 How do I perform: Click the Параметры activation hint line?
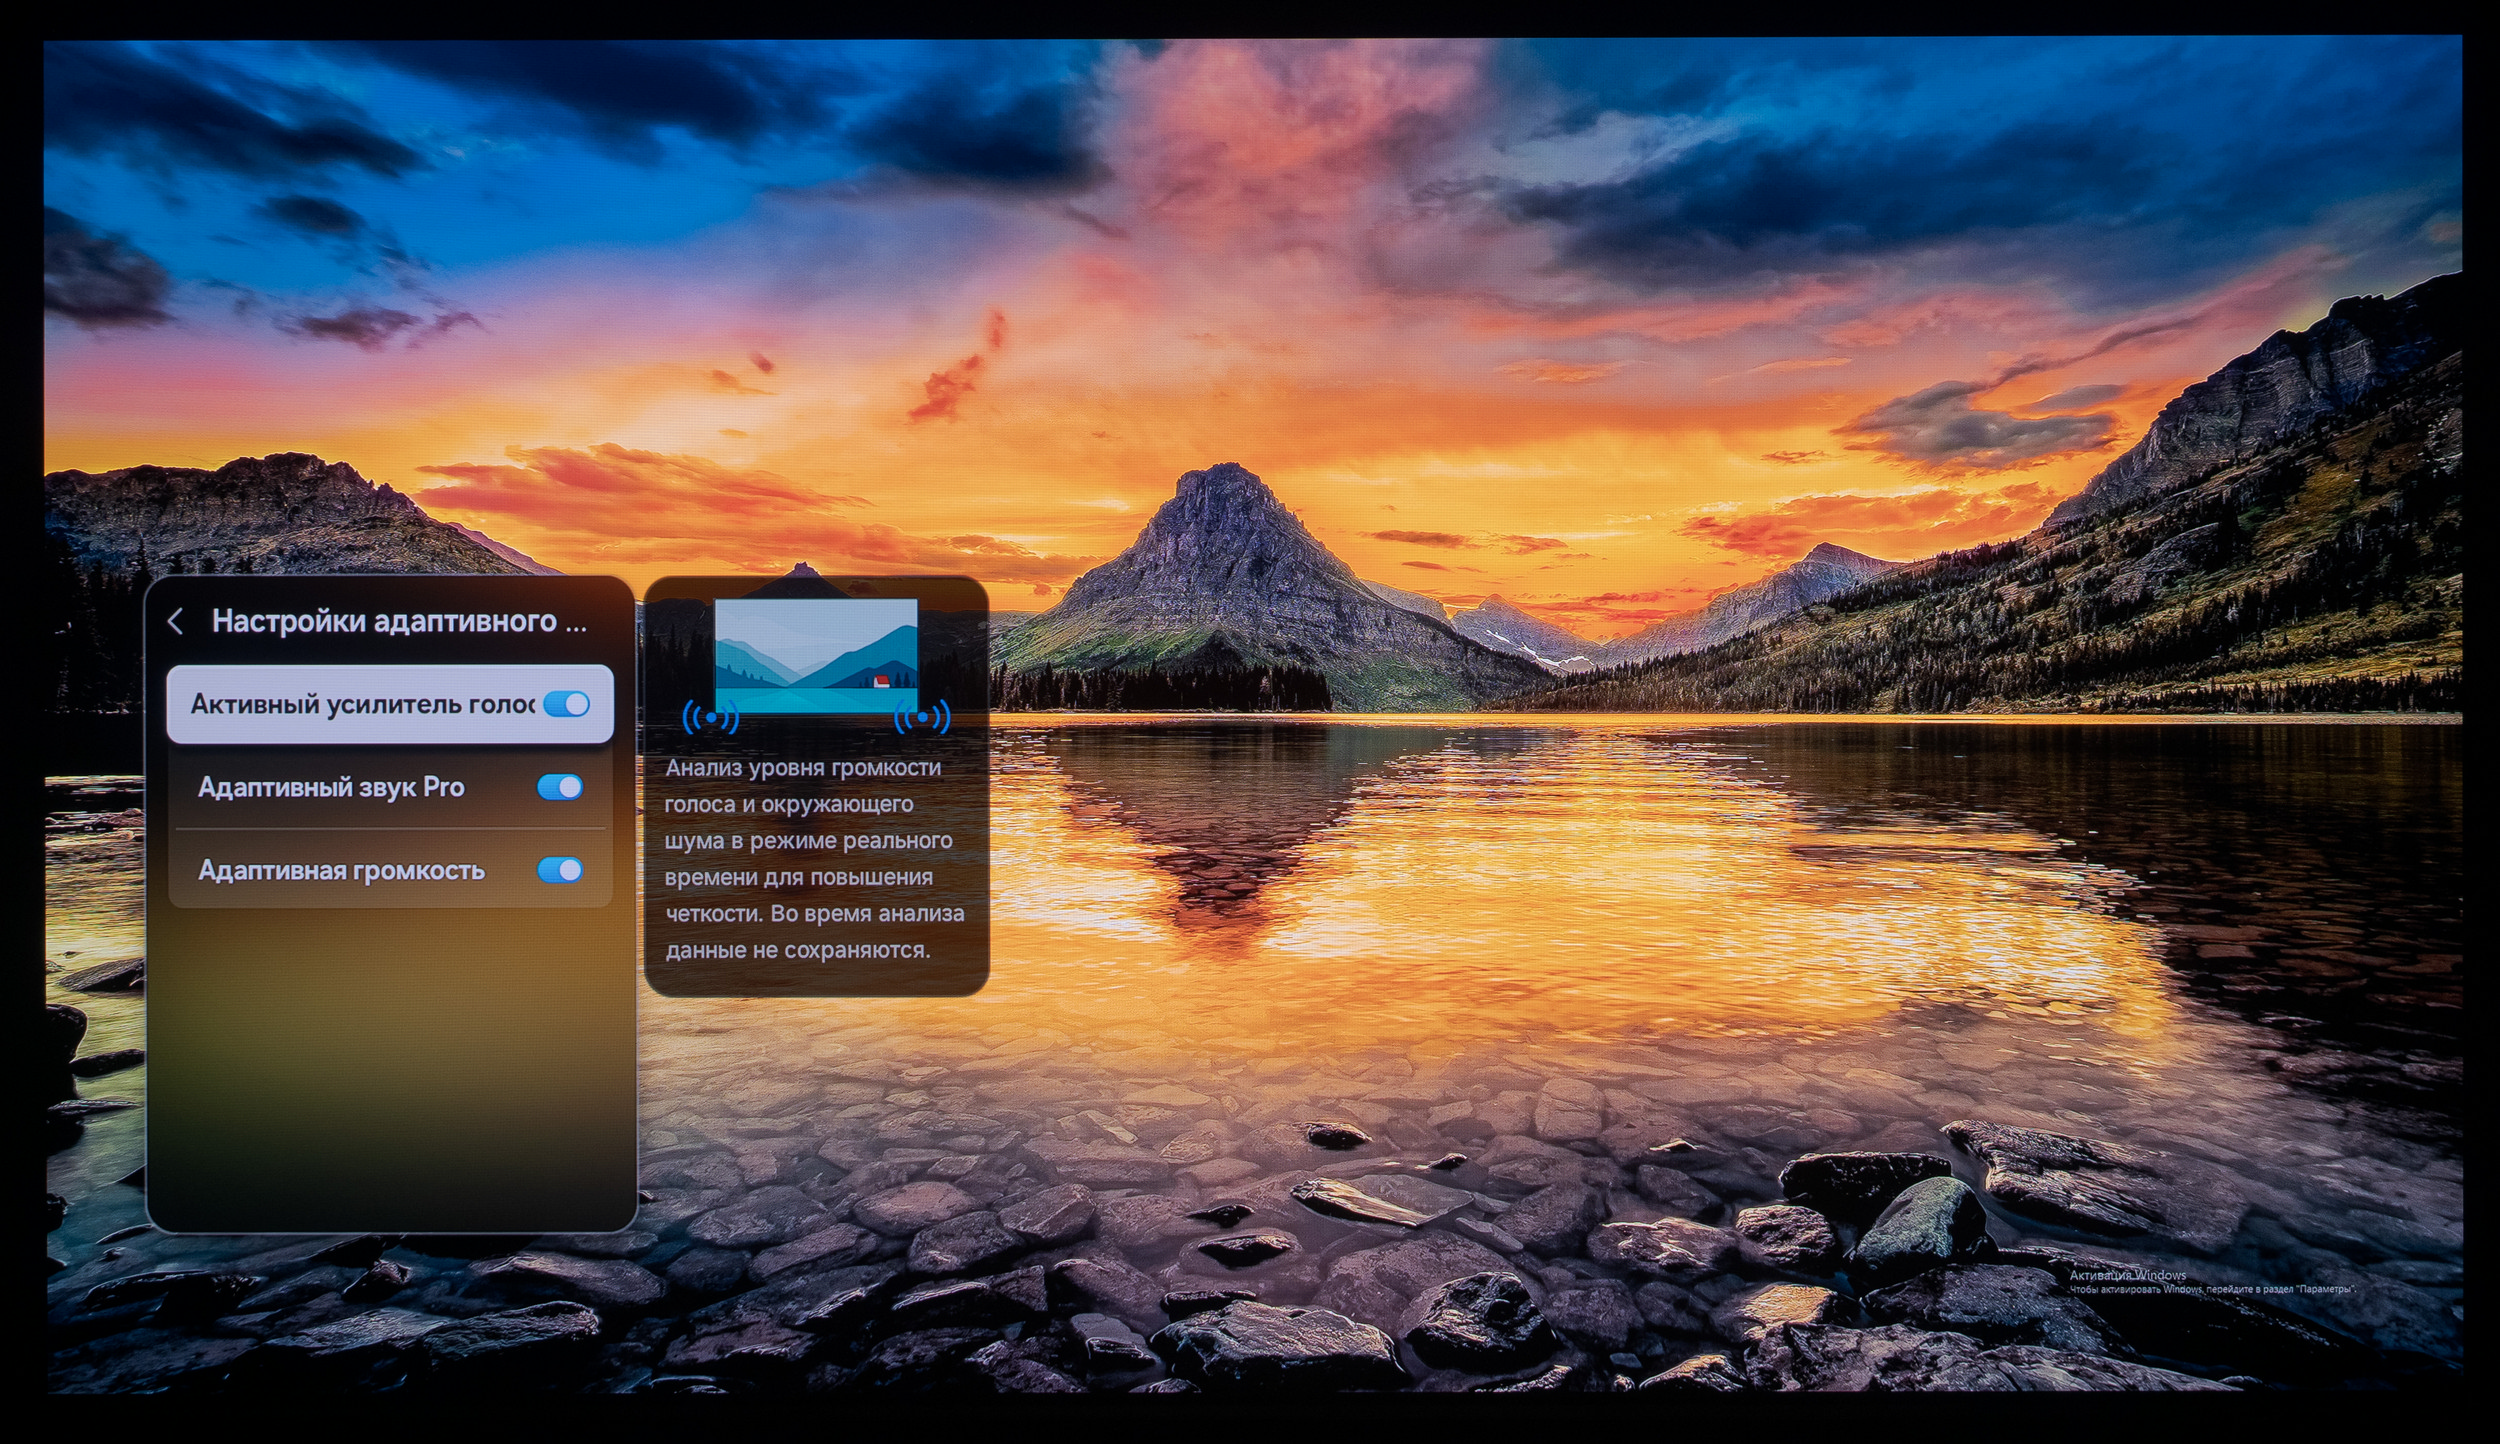(x=2212, y=1290)
